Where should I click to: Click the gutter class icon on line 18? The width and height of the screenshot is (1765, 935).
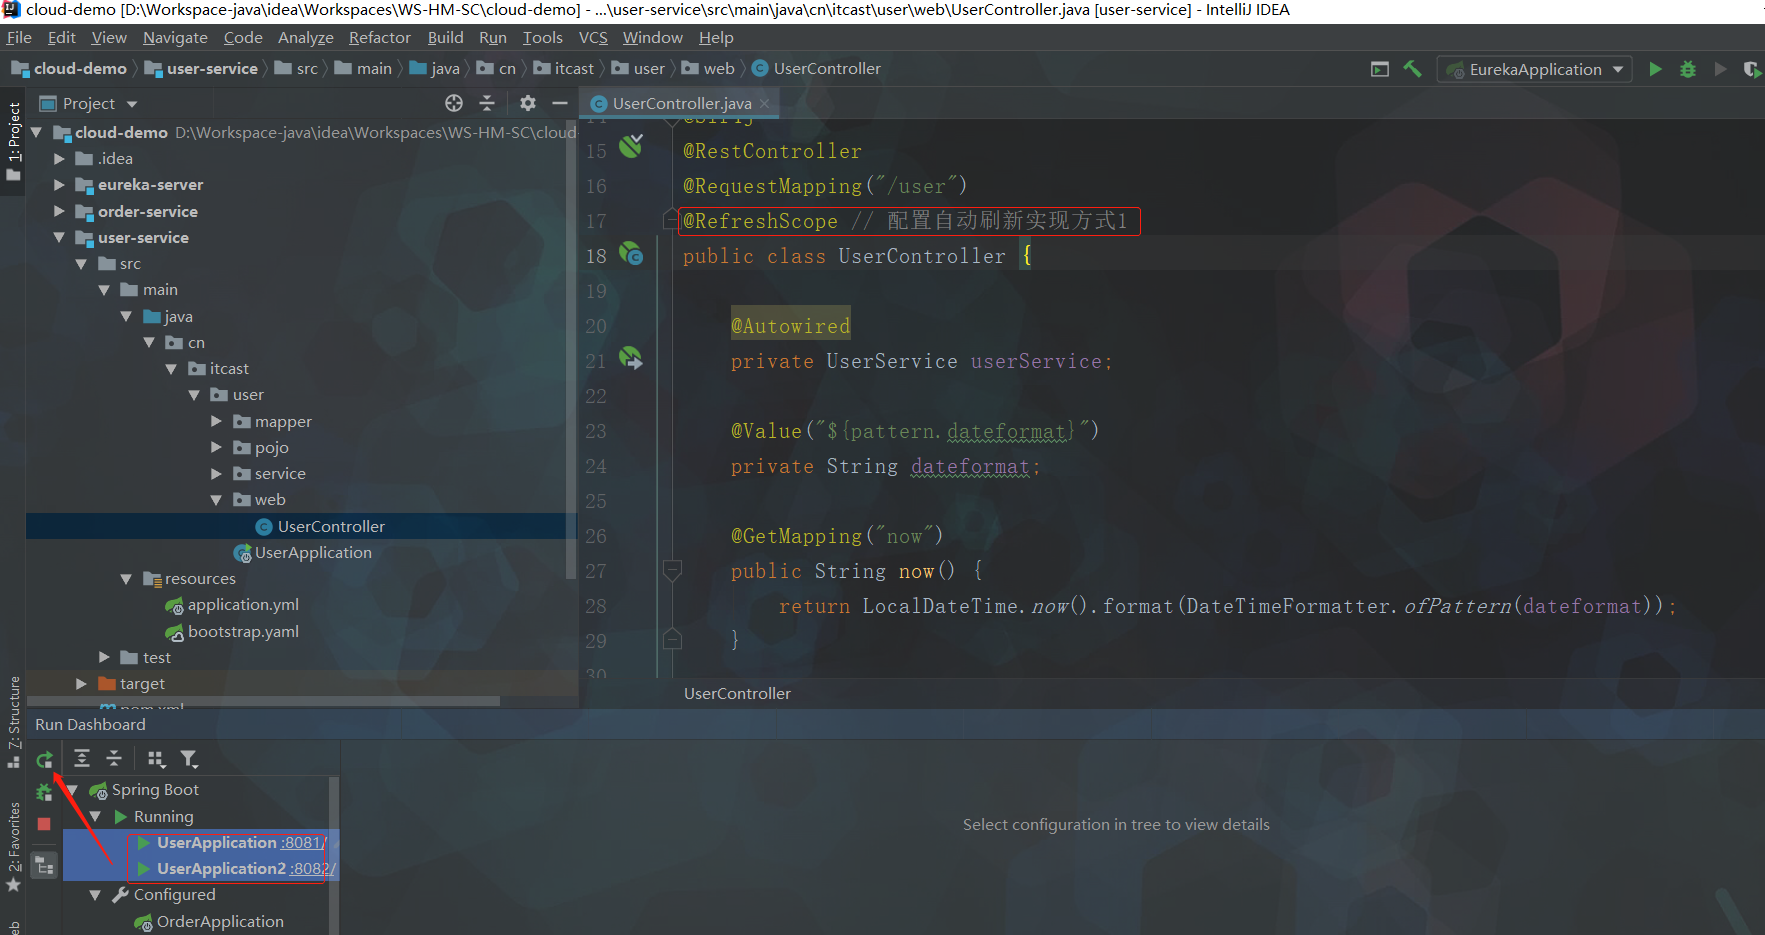pyautogui.click(x=631, y=254)
